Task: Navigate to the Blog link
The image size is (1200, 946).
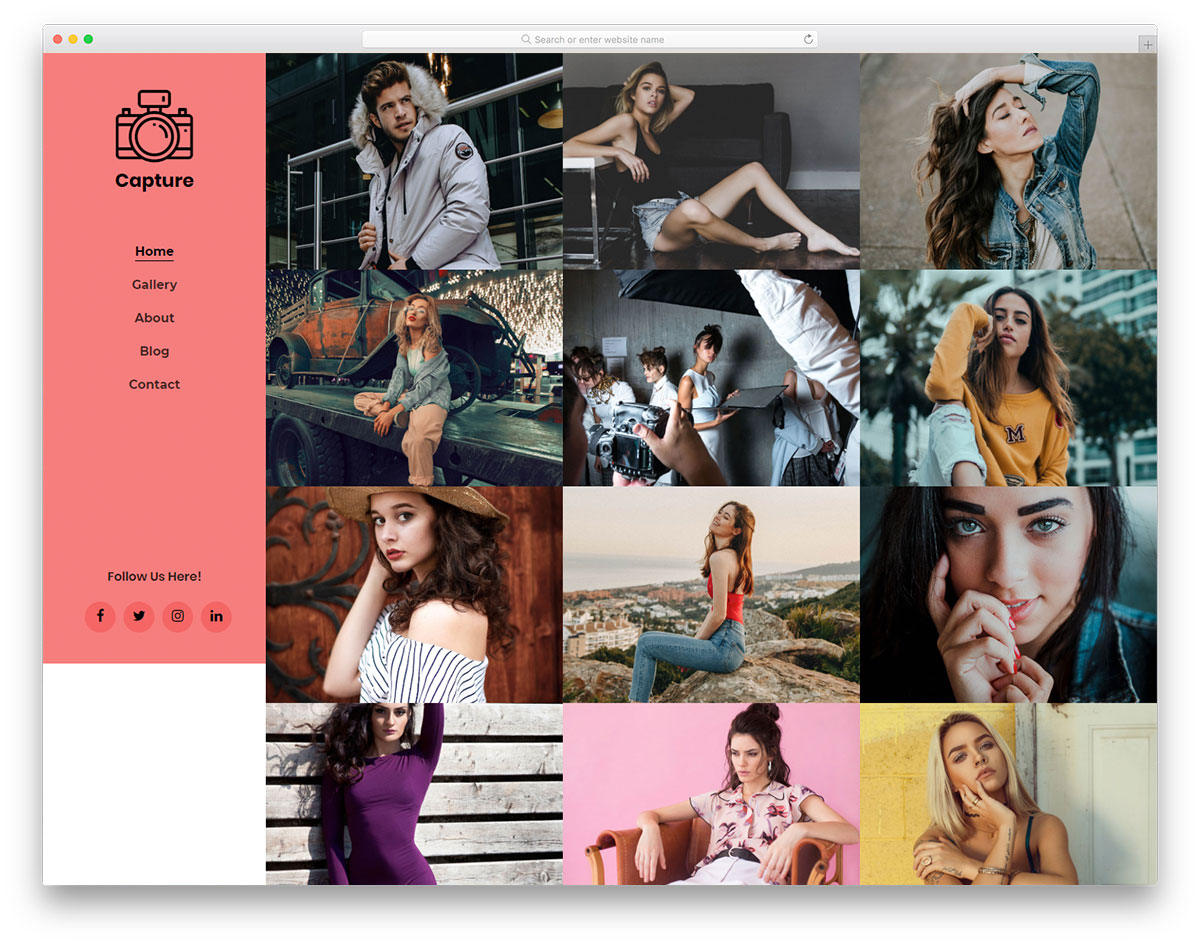Action: [154, 351]
